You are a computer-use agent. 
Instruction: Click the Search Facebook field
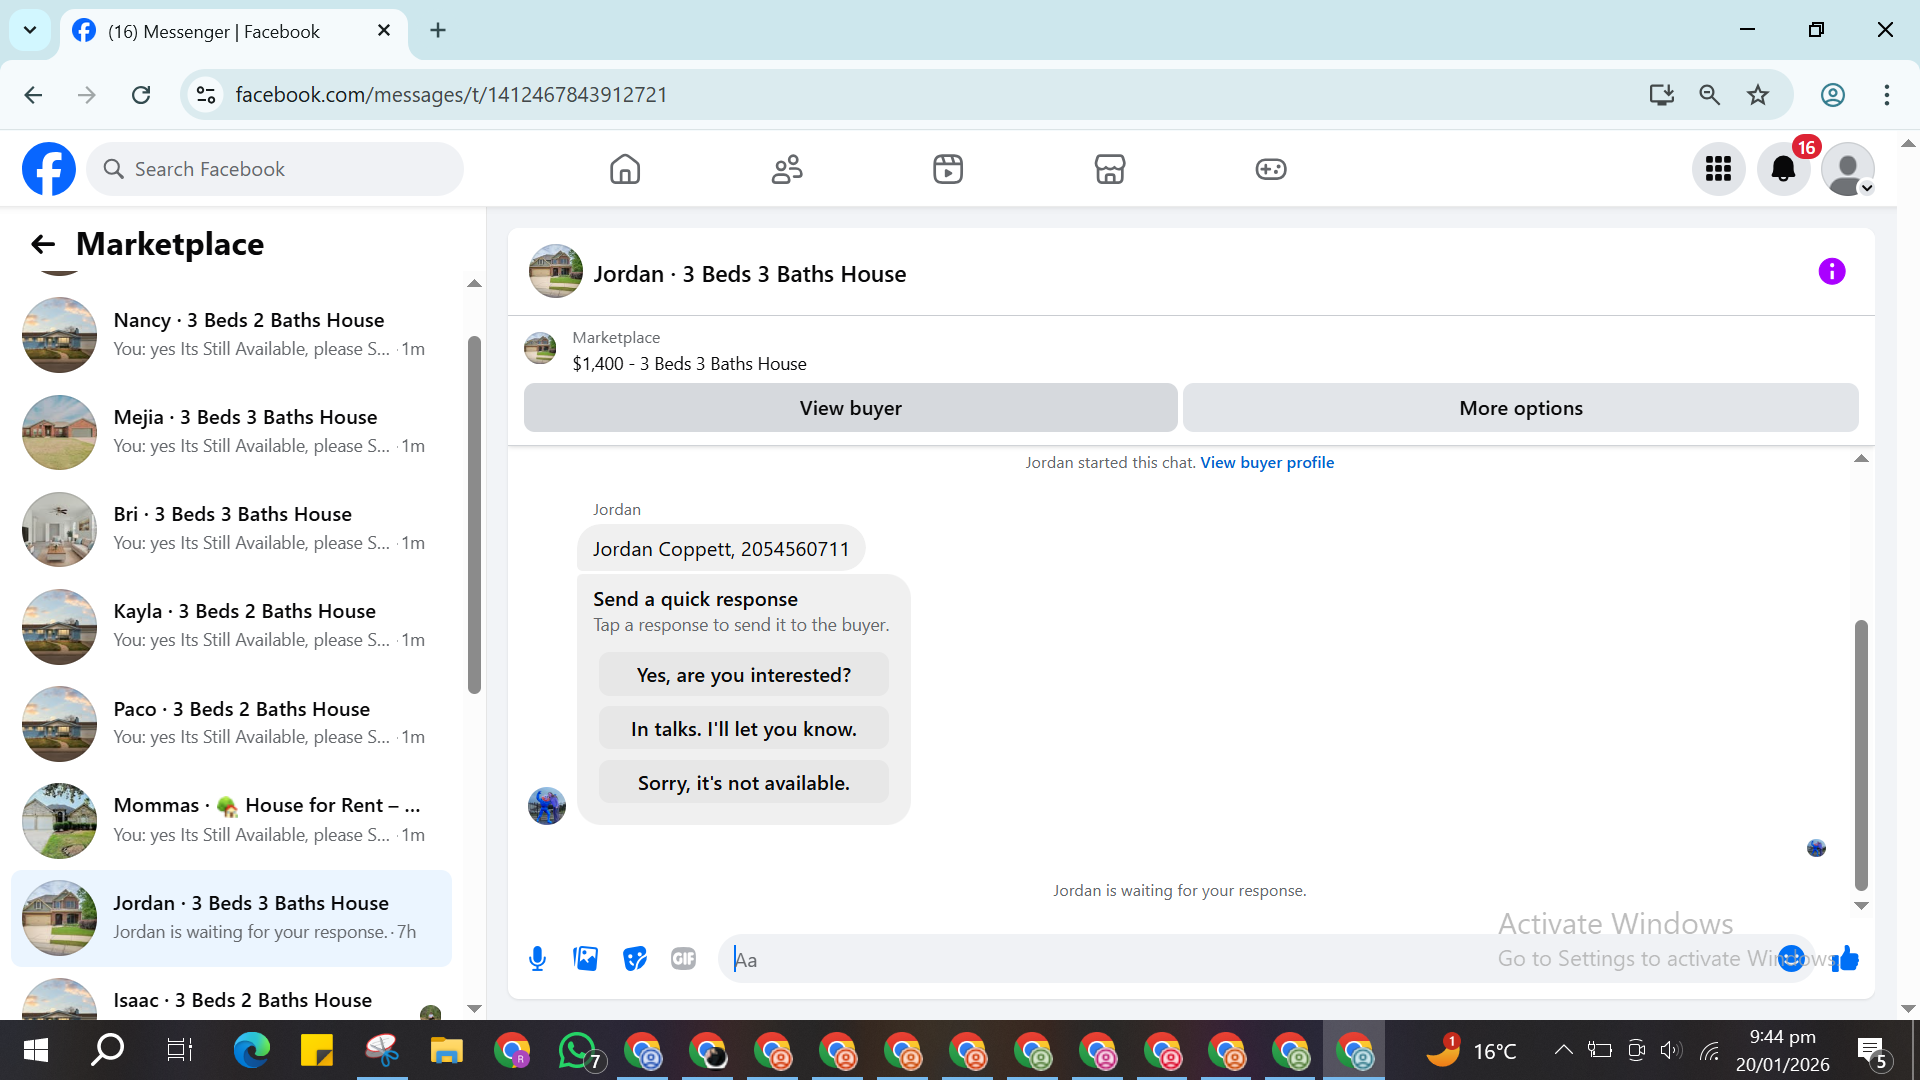pyautogui.click(x=275, y=169)
